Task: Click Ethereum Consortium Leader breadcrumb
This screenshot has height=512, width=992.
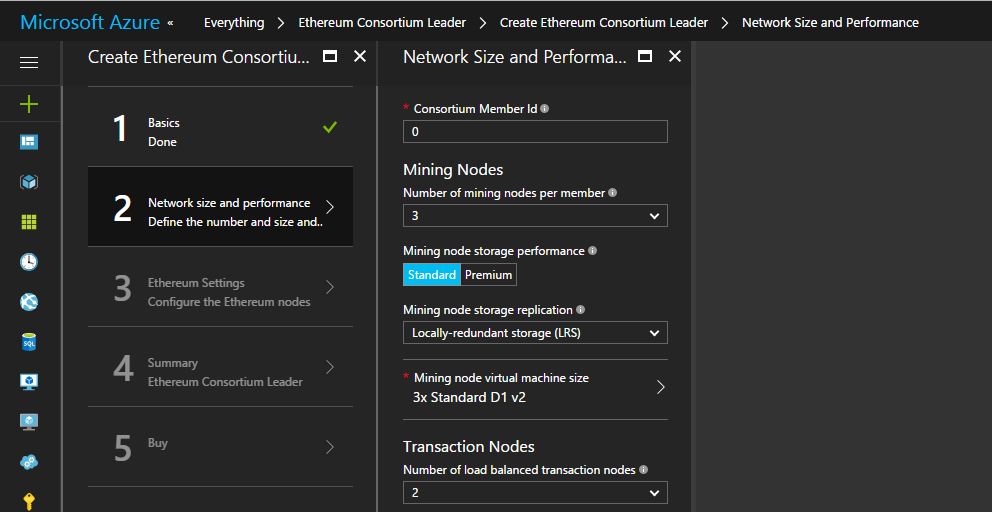Action: tap(382, 23)
